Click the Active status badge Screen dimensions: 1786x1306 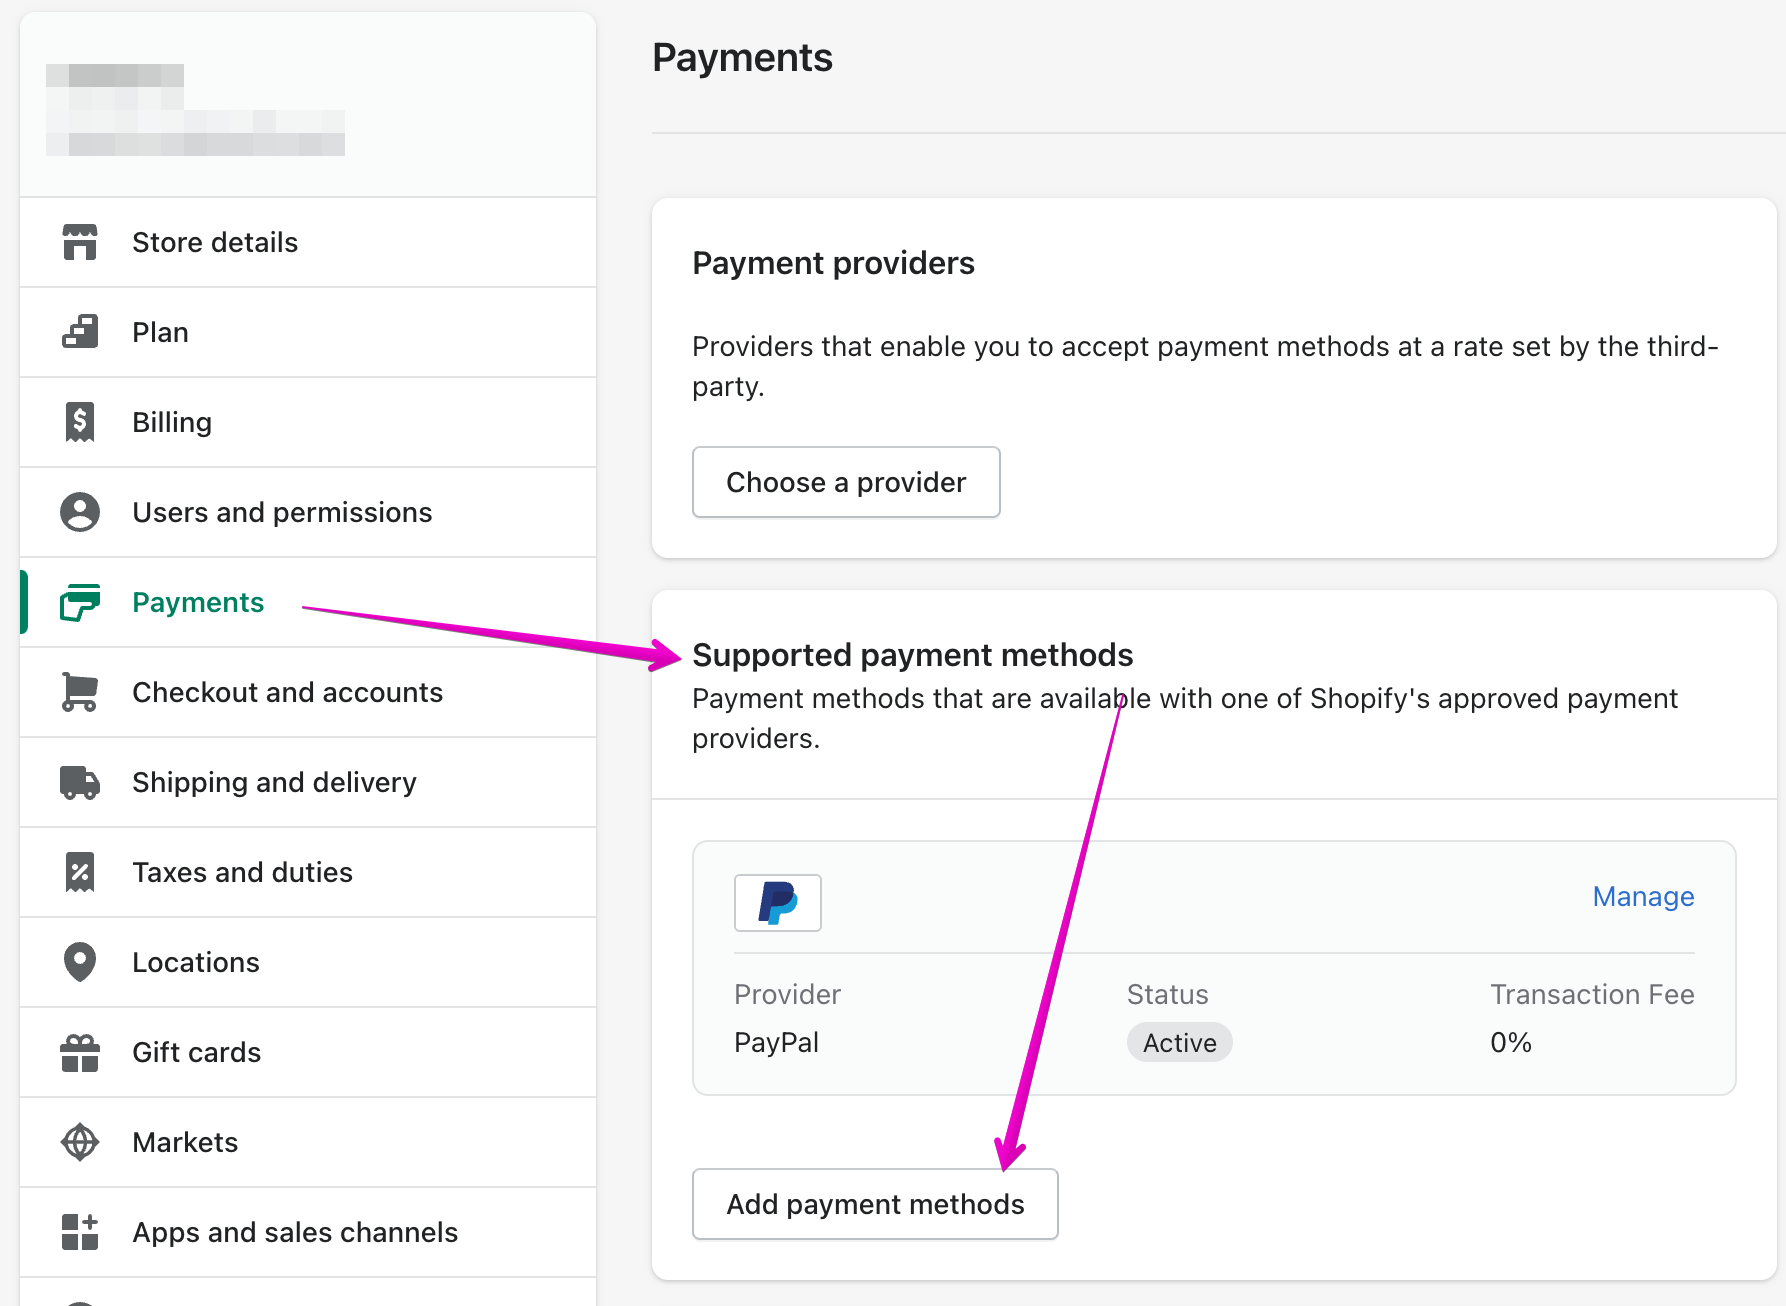[1179, 1043]
